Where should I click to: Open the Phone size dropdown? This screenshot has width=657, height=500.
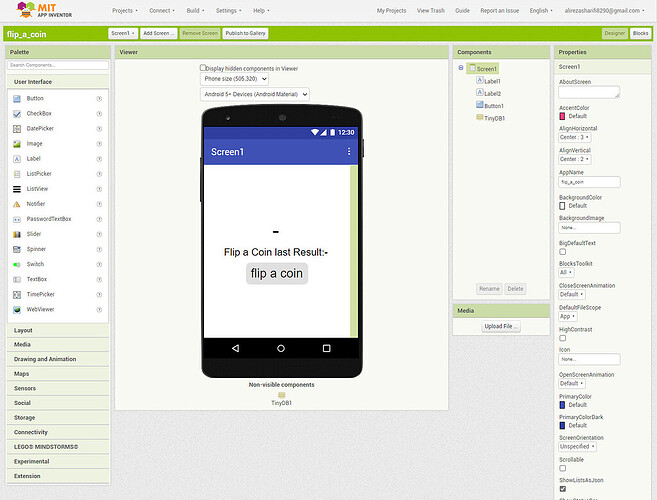pos(234,79)
